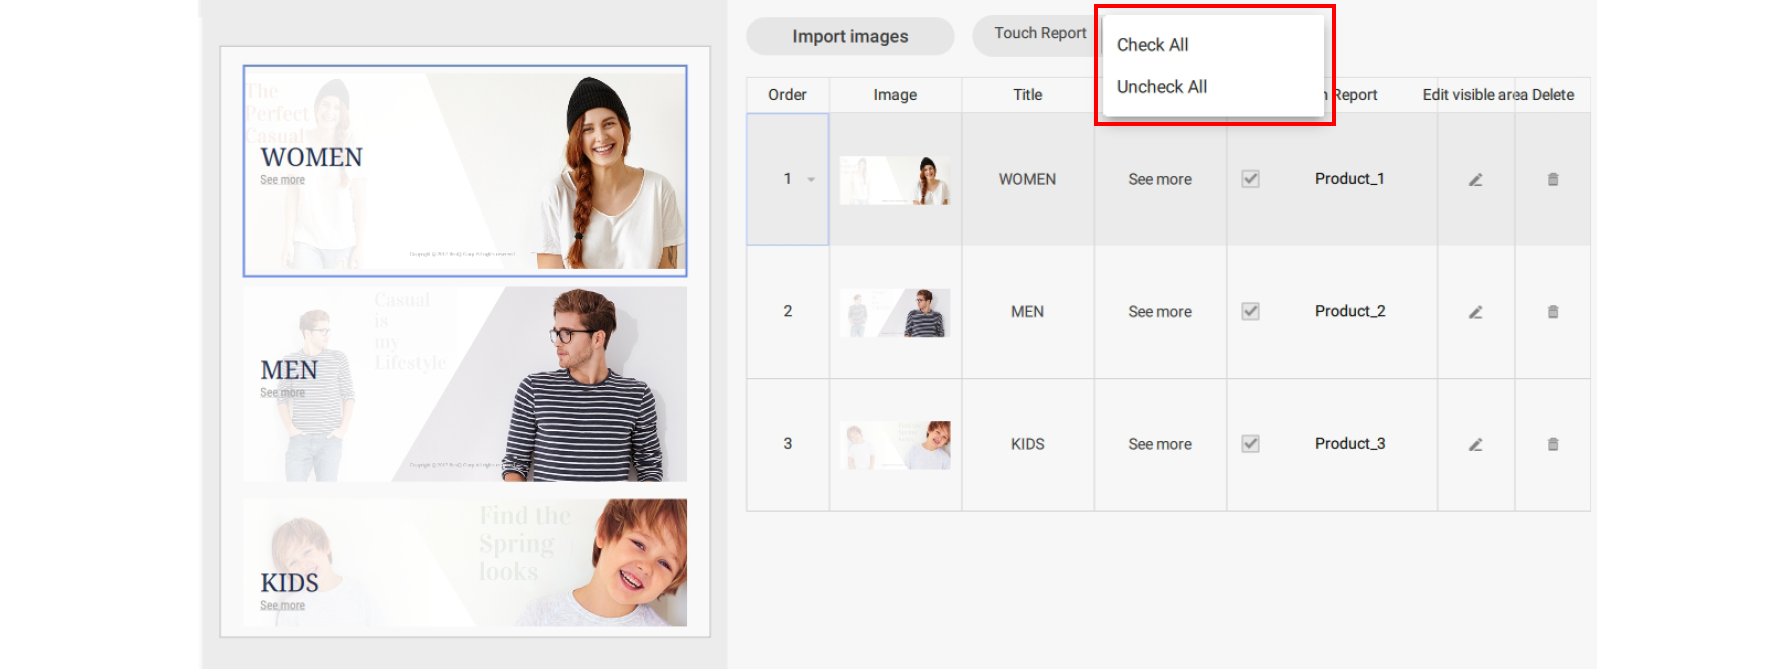Select the KIDS banner in the preview
Viewport: 1771px width, 669px height.
pos(465,563)
